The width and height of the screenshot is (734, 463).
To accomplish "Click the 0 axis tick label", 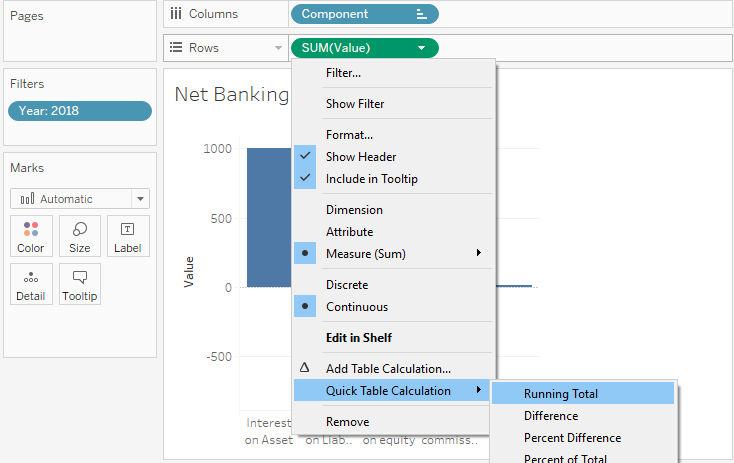I will click(228, 287).
